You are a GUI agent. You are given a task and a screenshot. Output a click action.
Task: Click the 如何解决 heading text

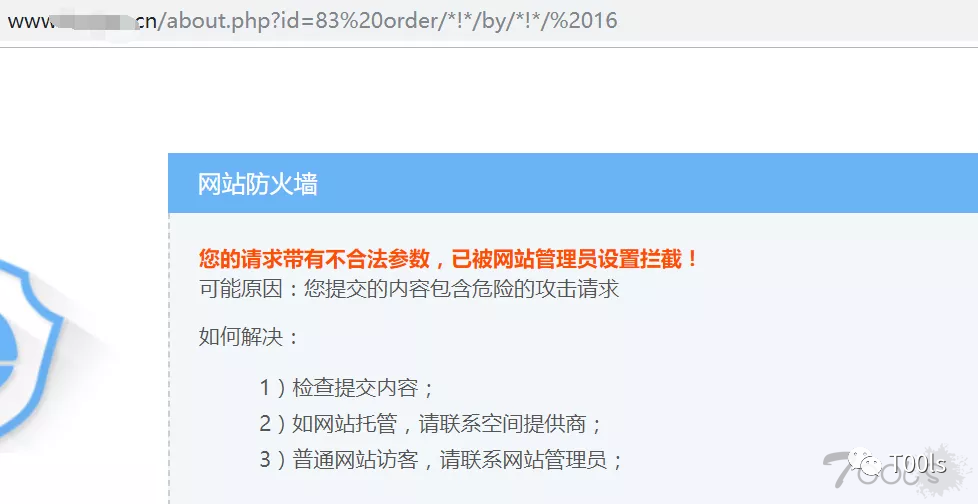point(249,337)
